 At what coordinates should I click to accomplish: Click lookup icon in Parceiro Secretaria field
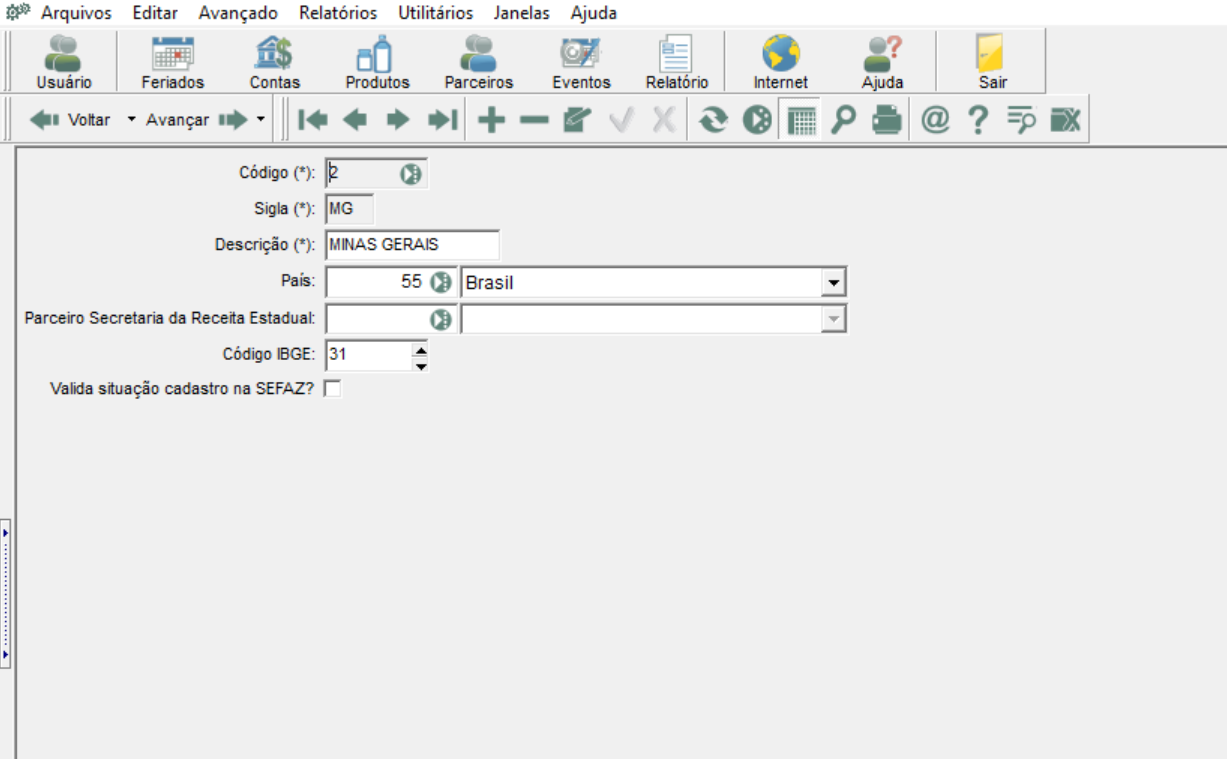tap(441, 320)
